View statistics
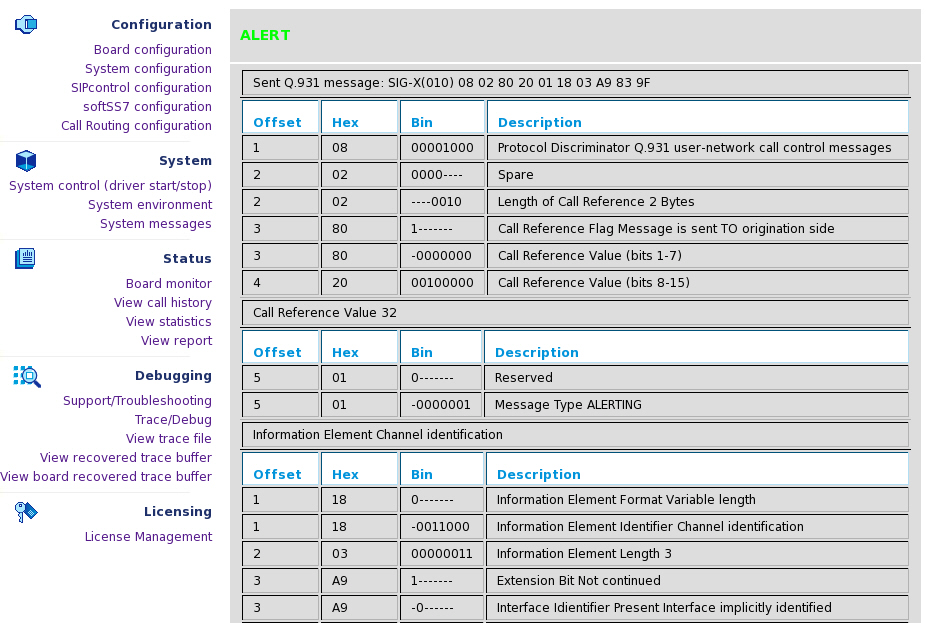The height and width of the screenshot is (623, 926). tap(168, 321)
